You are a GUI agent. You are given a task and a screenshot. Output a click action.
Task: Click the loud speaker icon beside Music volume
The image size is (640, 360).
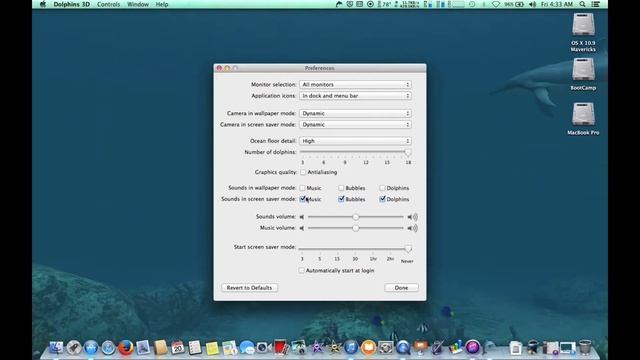(412, 228)
